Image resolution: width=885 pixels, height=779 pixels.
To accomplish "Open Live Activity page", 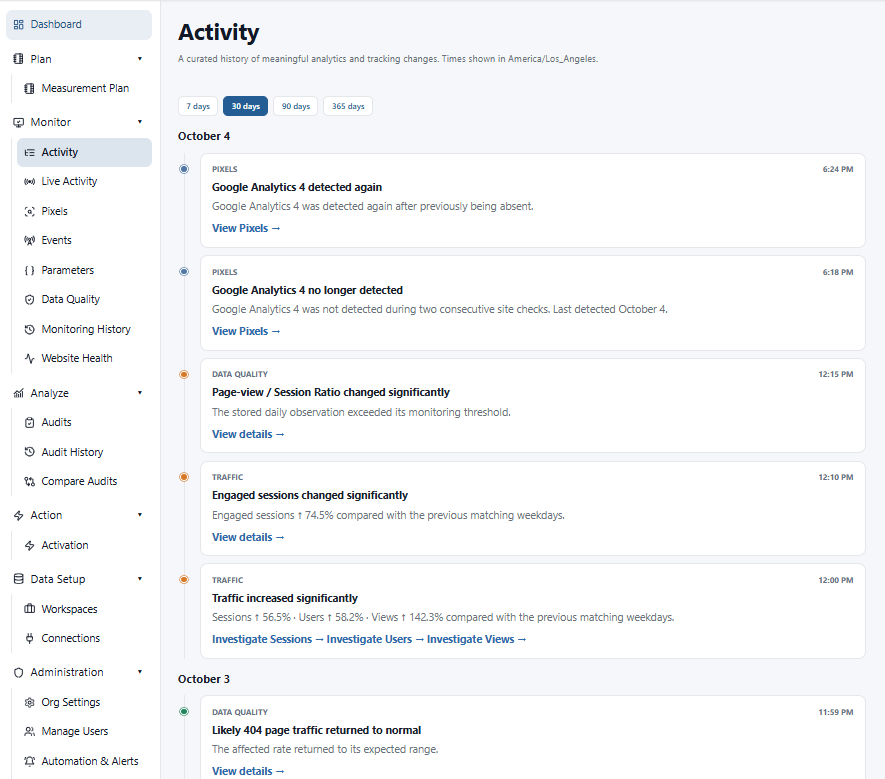I will [84, 181].
